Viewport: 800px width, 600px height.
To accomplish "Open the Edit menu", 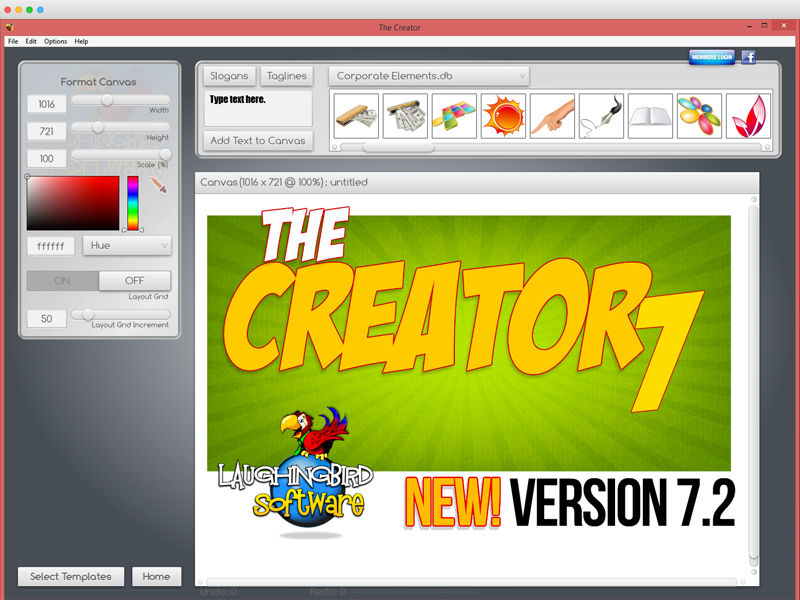I will (x=31, y=41).
